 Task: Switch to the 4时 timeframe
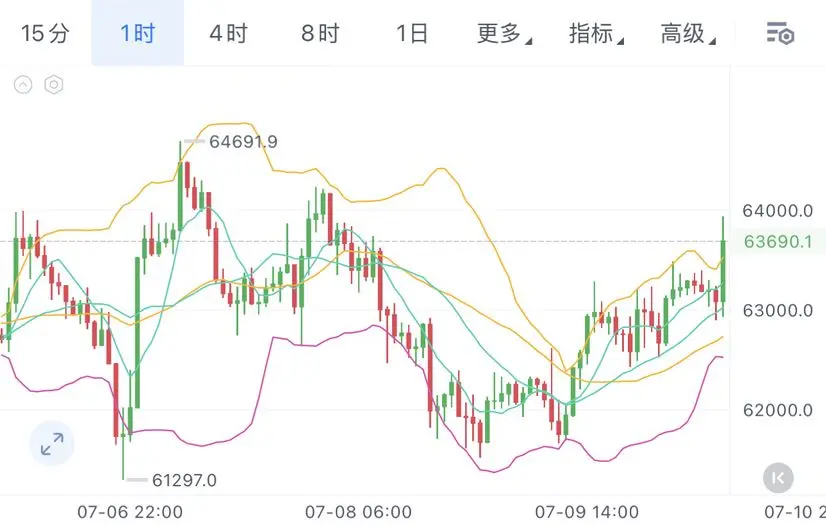coord(229,33)
